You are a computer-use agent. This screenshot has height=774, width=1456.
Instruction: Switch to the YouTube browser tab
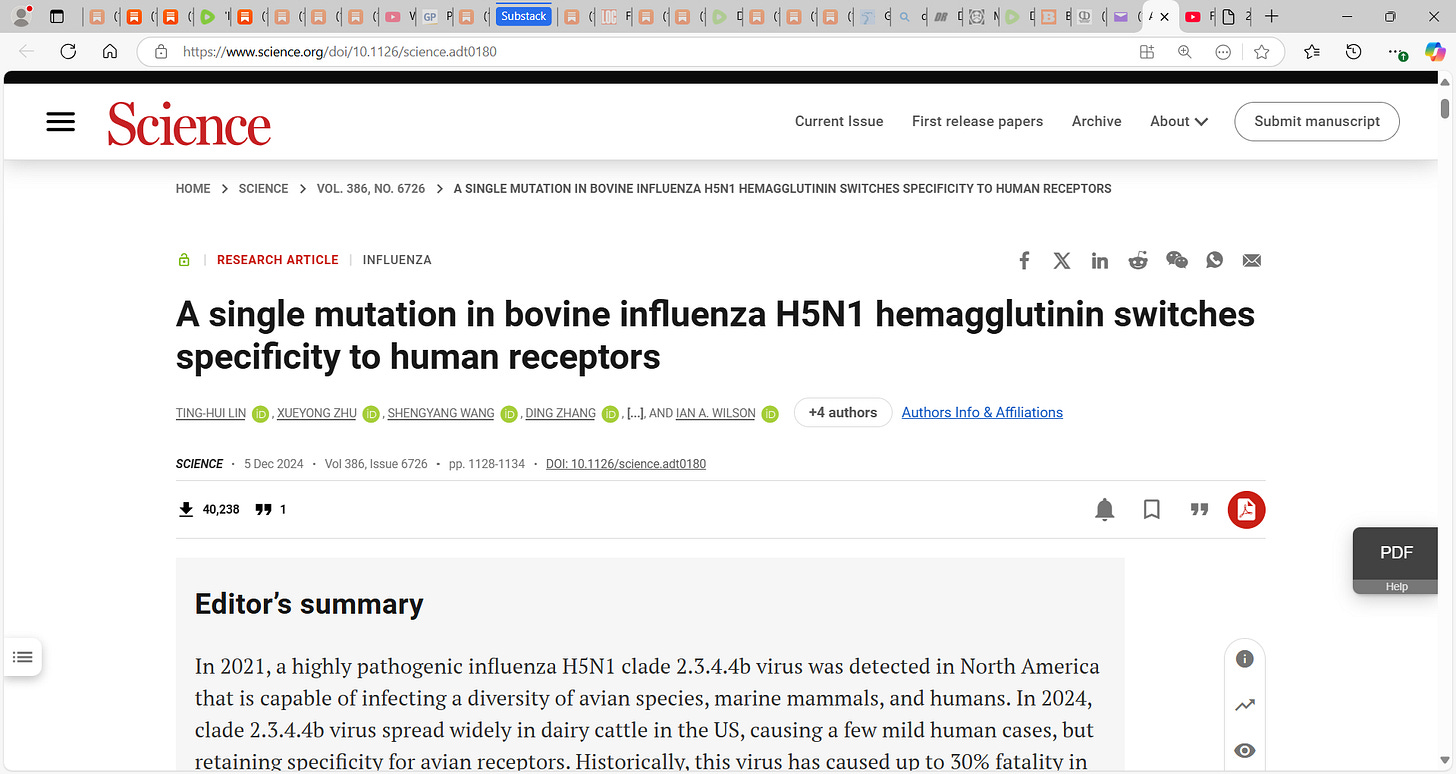point(1196,16)
